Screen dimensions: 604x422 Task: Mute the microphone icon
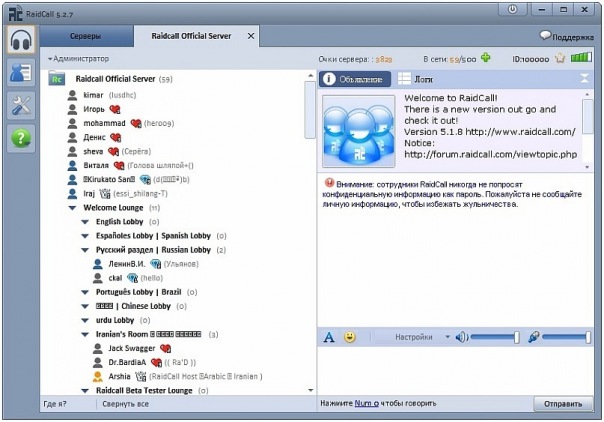533,337
